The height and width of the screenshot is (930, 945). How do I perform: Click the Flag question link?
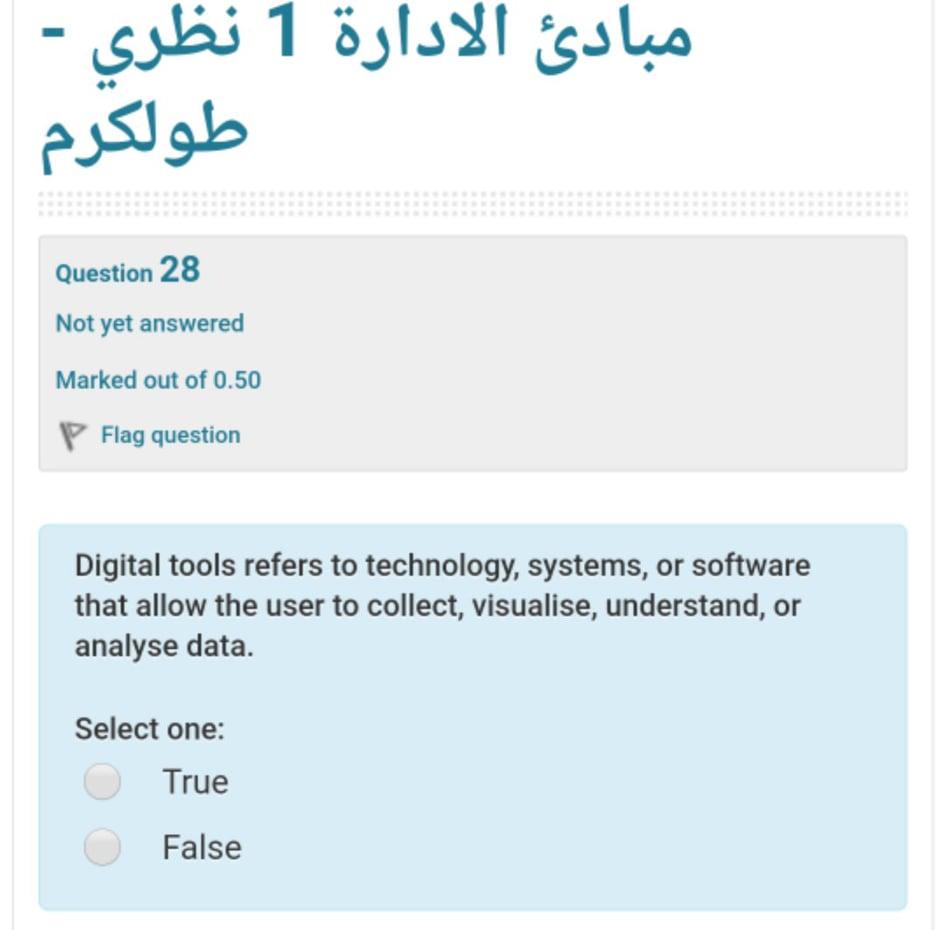170,434
